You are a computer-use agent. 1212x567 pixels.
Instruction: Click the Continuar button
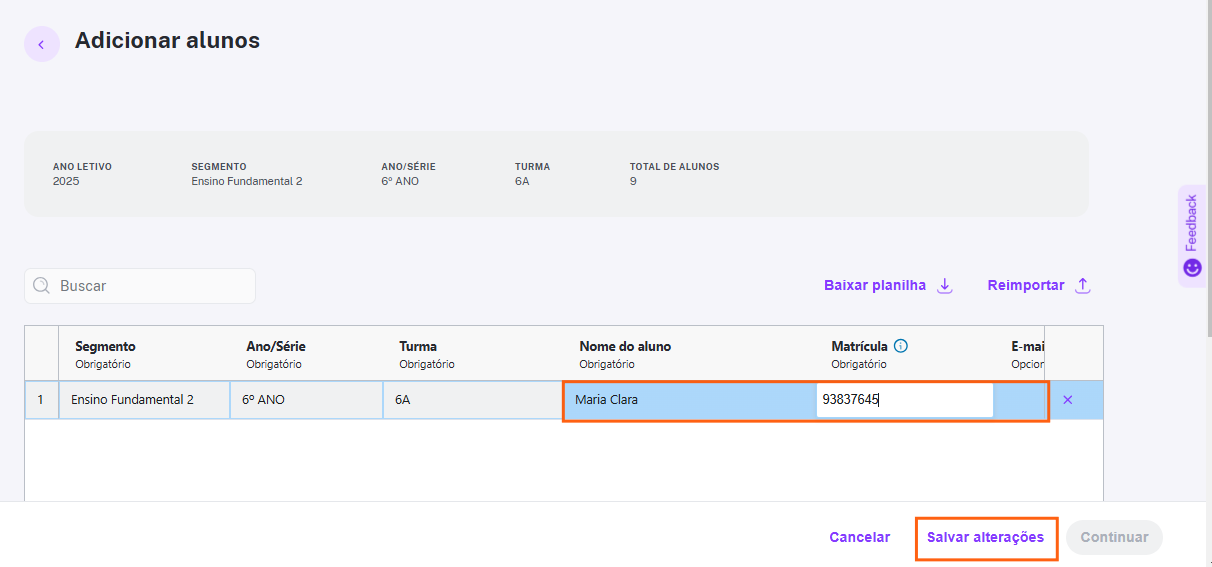(1114, 538)
